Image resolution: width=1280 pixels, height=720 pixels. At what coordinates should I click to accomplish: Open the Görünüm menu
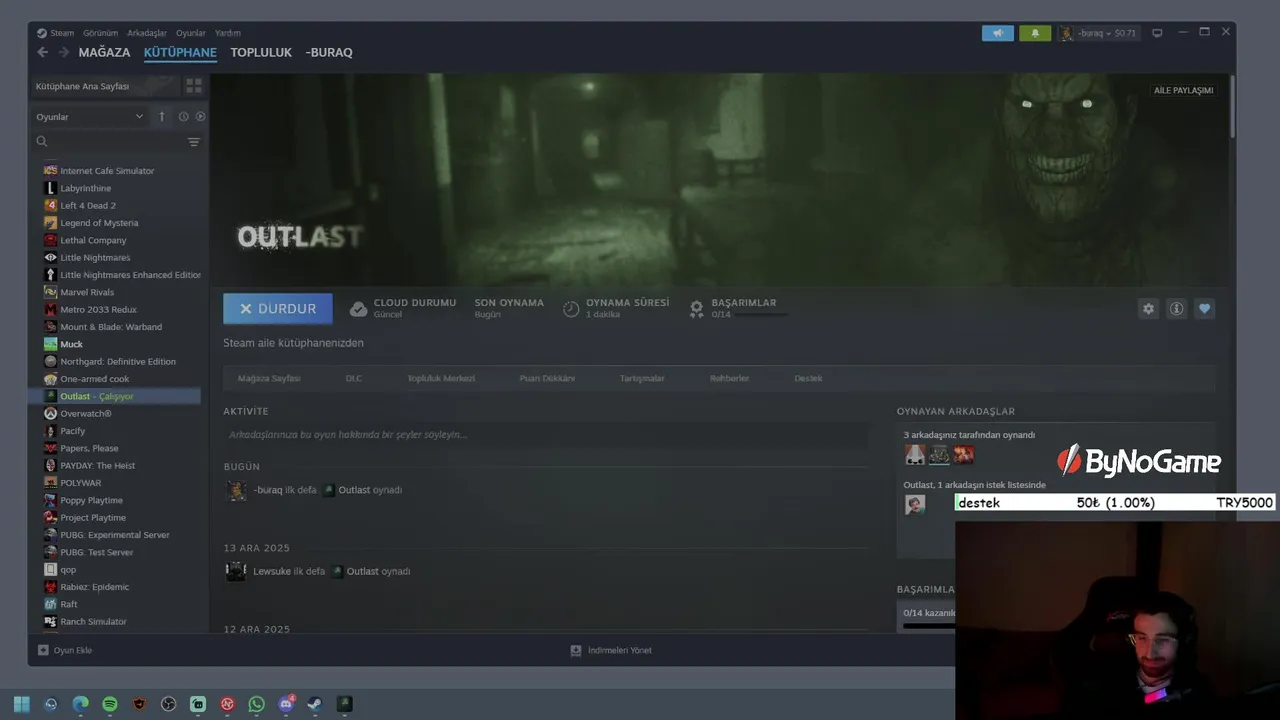click(100, 33)
